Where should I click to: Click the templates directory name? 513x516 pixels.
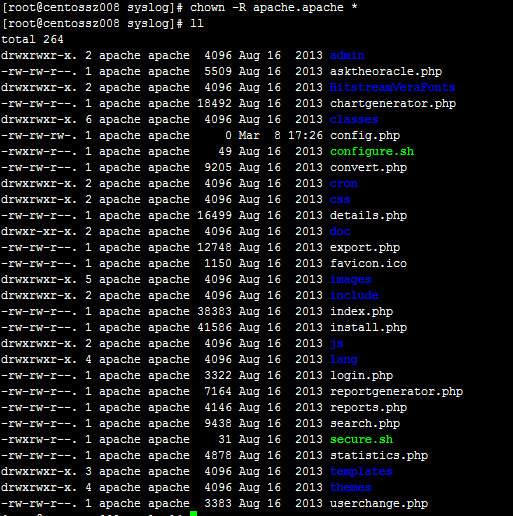click(361, 472)
